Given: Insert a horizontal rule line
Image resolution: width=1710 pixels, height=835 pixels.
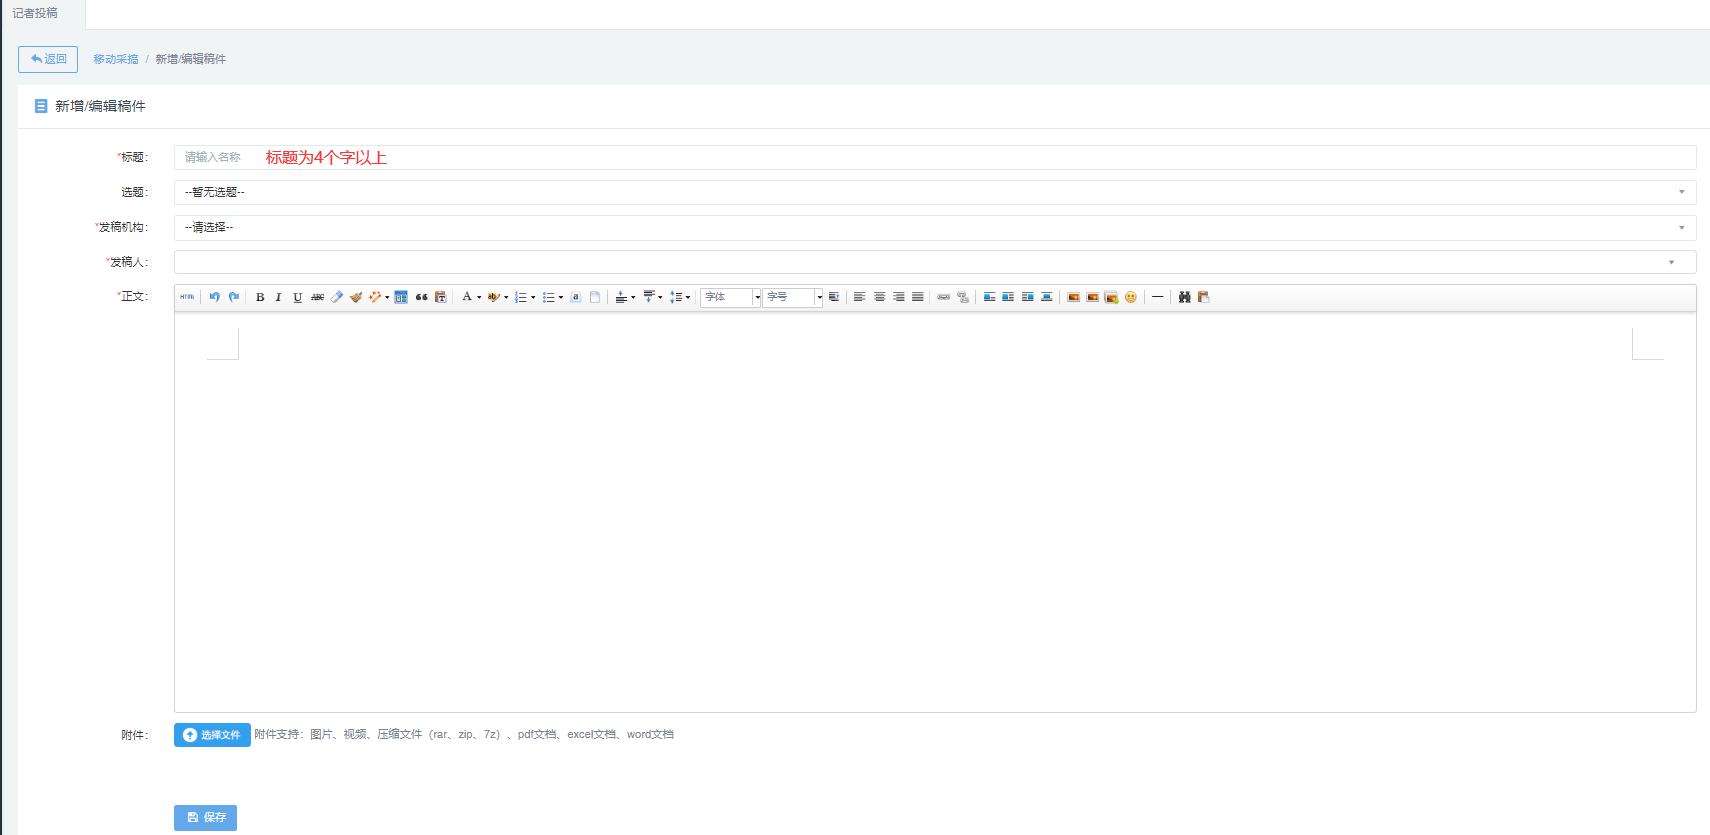Looking at the screenshot, I should 1157,297.
